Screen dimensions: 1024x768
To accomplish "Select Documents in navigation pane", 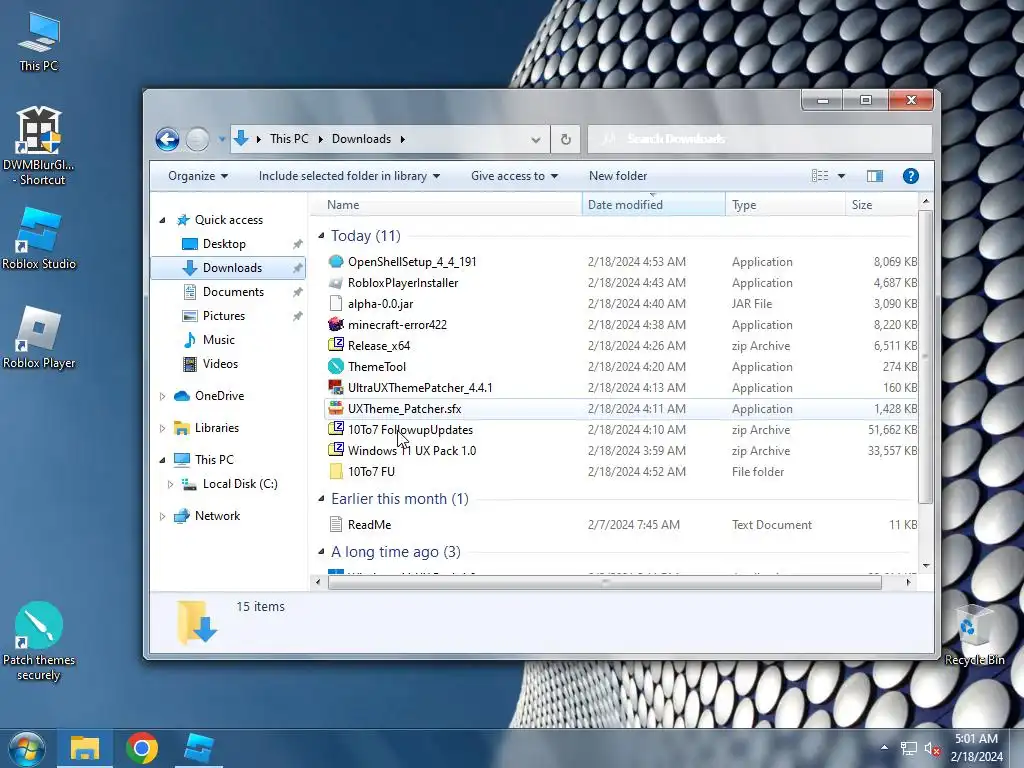I will click(x=233, y=292).
